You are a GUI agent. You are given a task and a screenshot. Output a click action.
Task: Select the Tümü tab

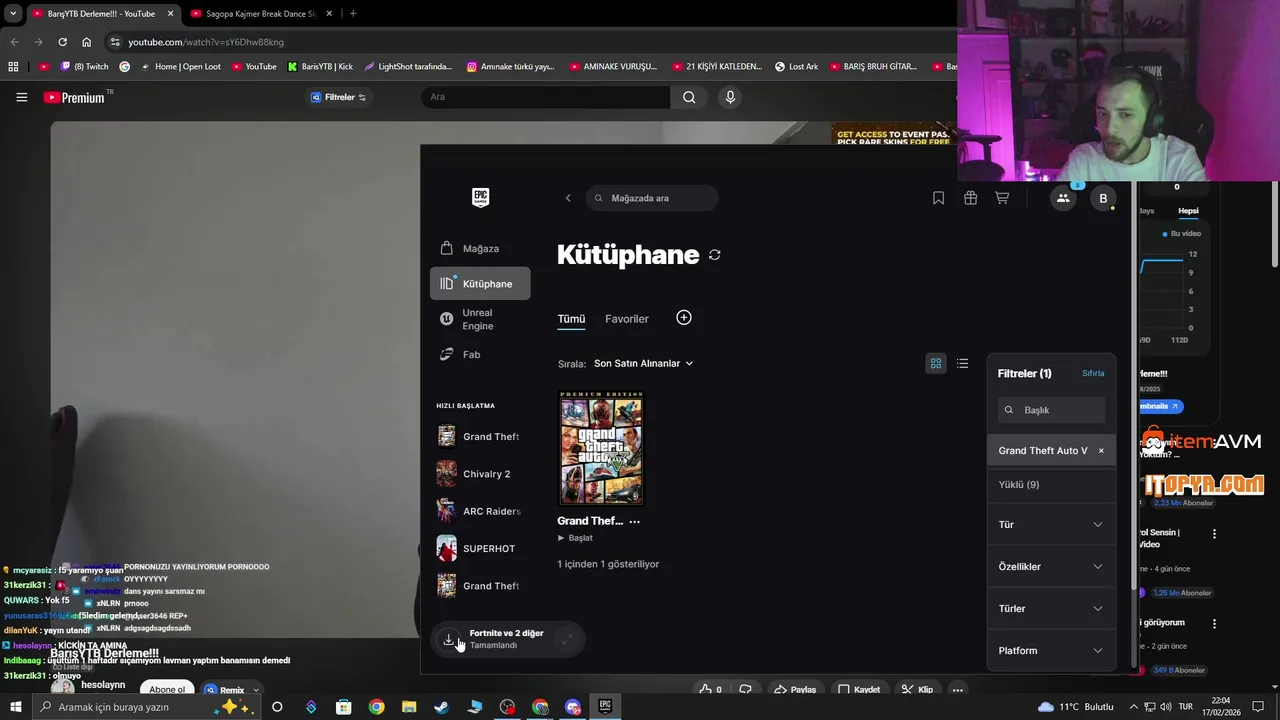[571, 319]
